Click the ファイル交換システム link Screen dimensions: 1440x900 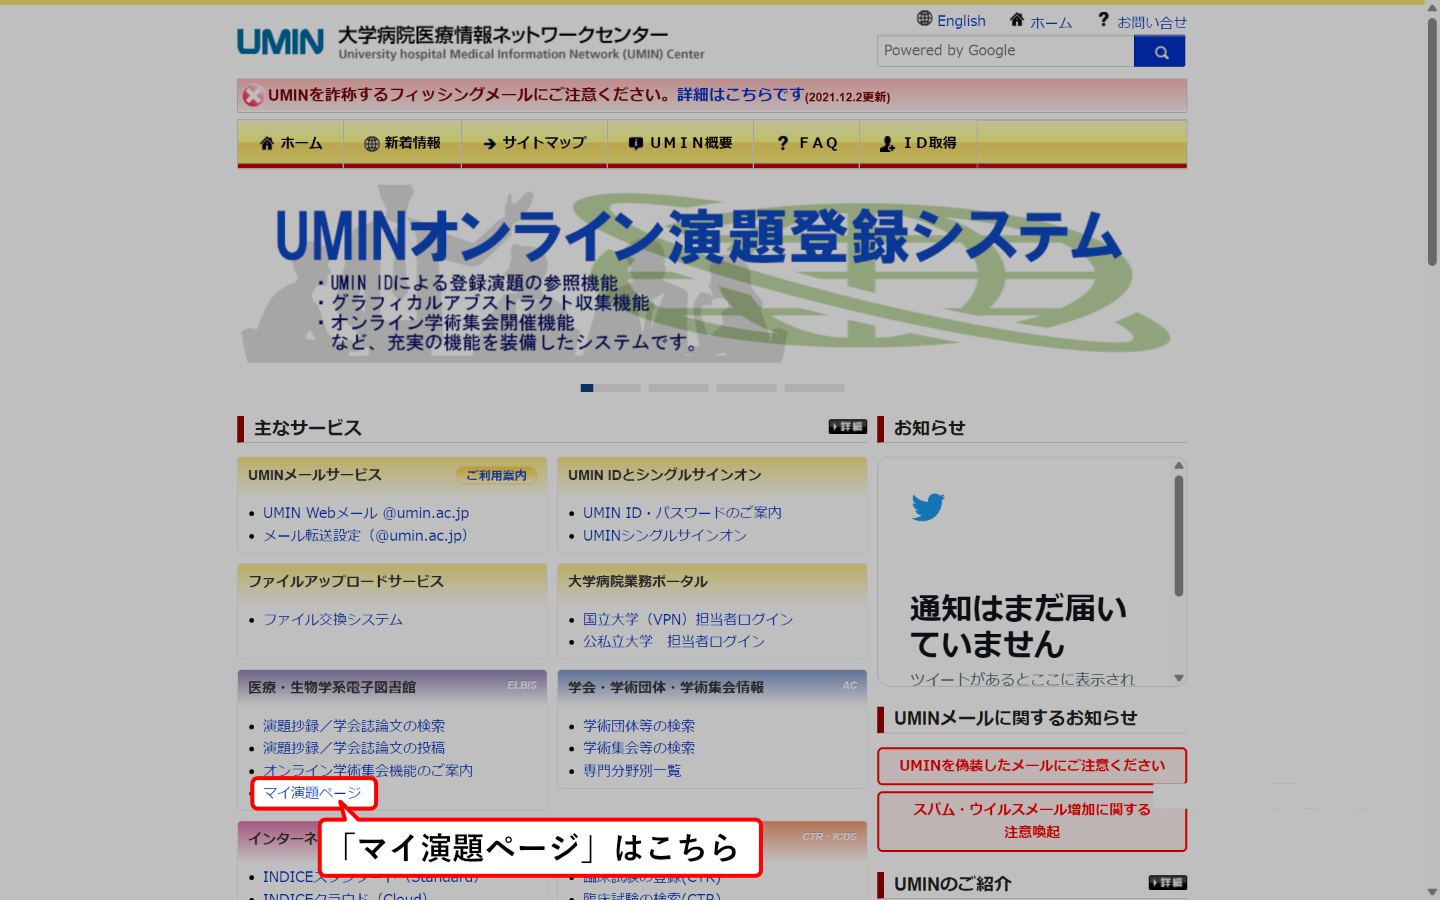334,619
